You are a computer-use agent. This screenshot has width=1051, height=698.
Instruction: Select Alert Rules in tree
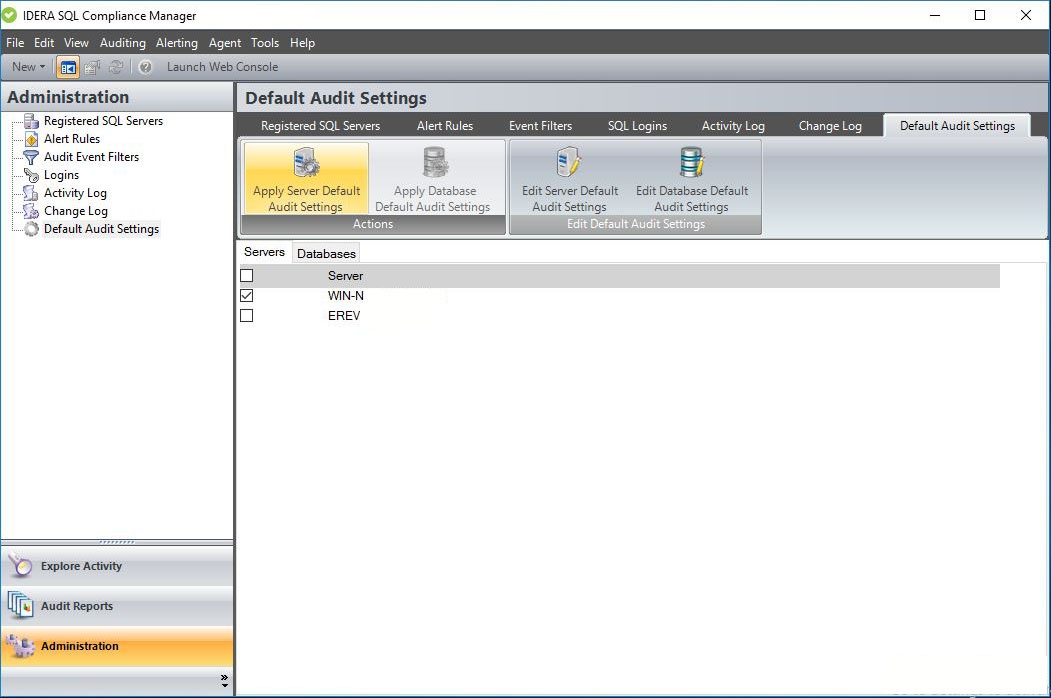[72, 139]
